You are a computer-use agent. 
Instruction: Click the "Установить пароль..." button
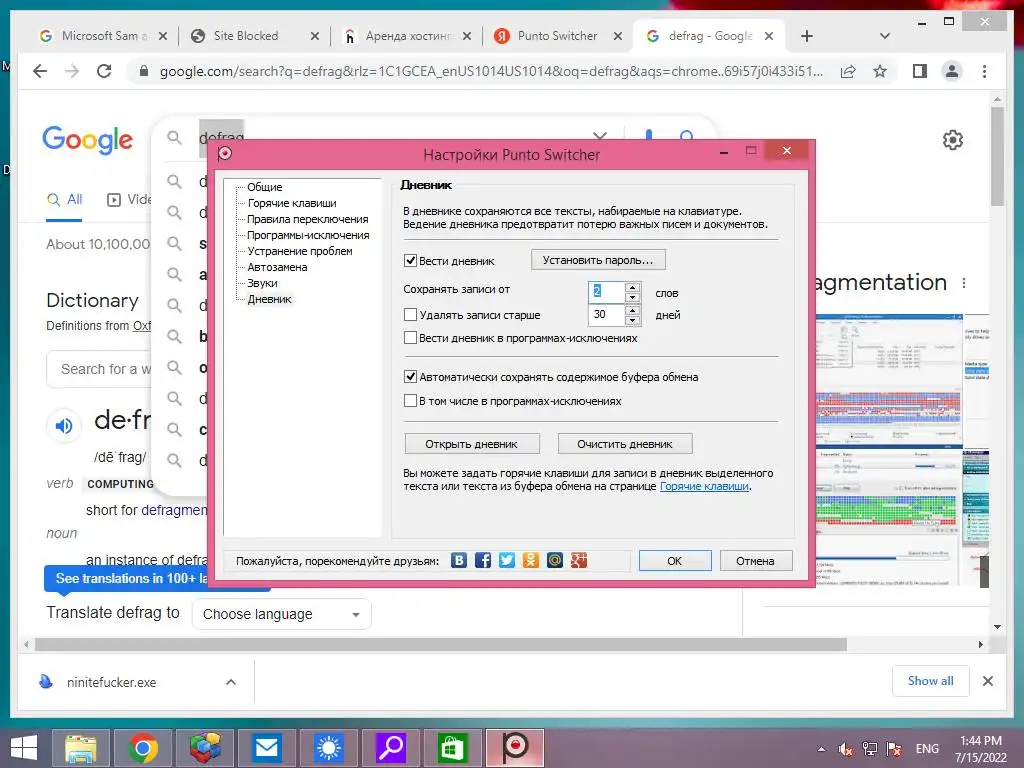click(598, 260)
